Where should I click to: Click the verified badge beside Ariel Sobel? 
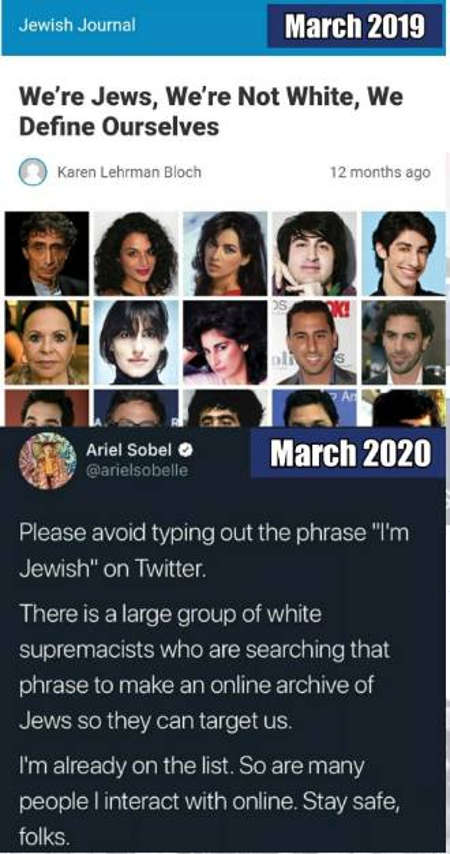tap(186, 451)
